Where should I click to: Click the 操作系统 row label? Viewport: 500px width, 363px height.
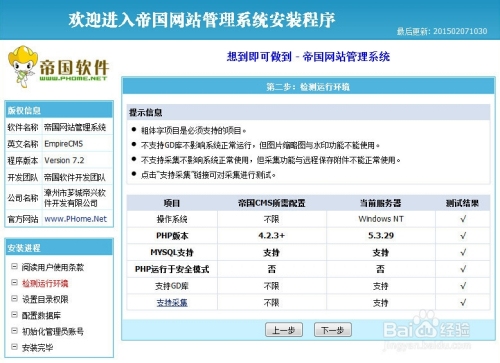tap(172, 219)
